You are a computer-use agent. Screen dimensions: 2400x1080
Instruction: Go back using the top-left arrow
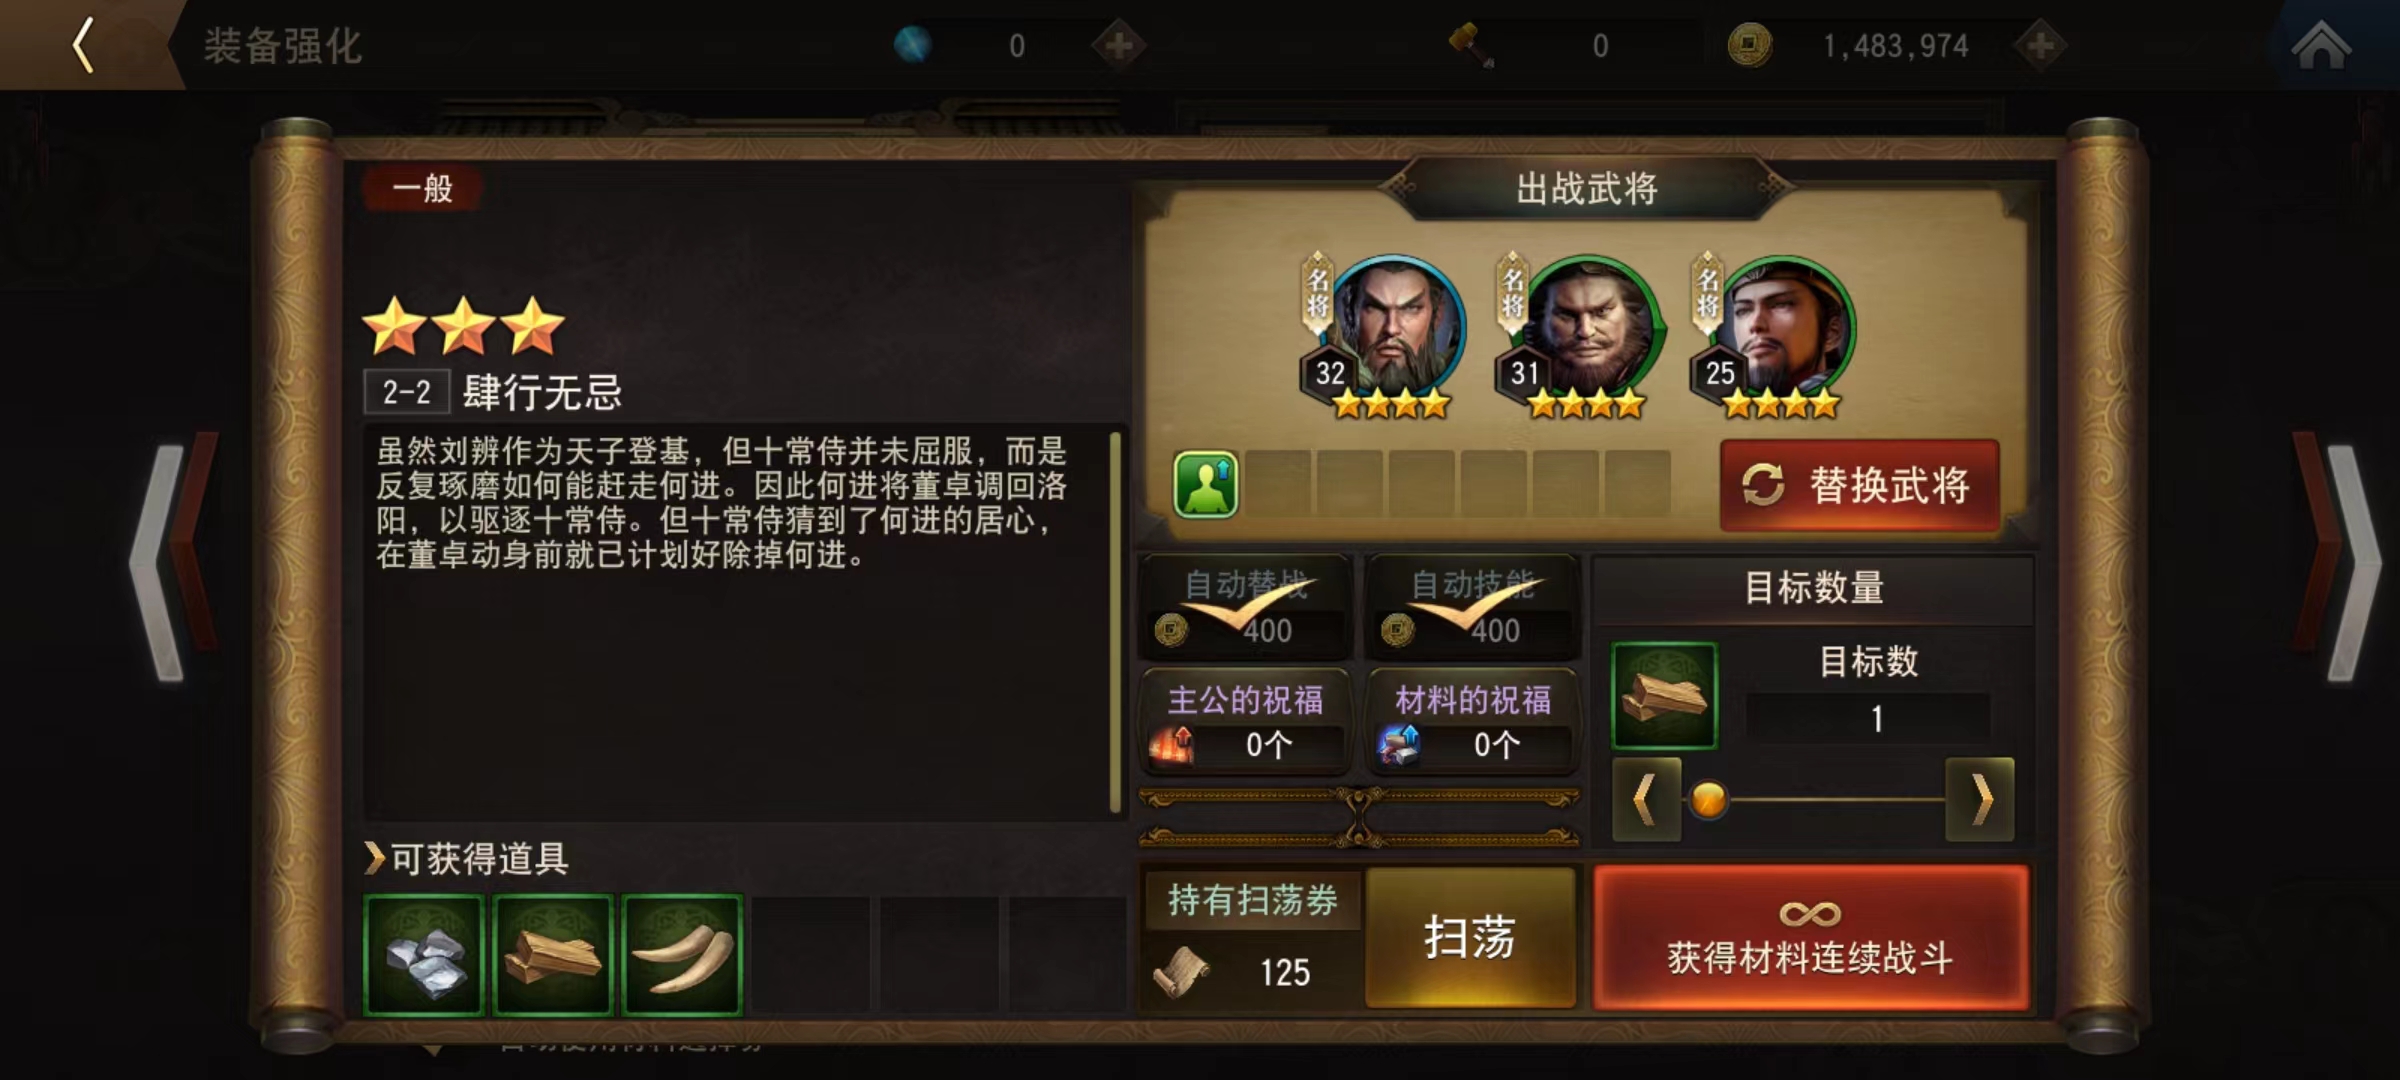click(x=84, y=45)
